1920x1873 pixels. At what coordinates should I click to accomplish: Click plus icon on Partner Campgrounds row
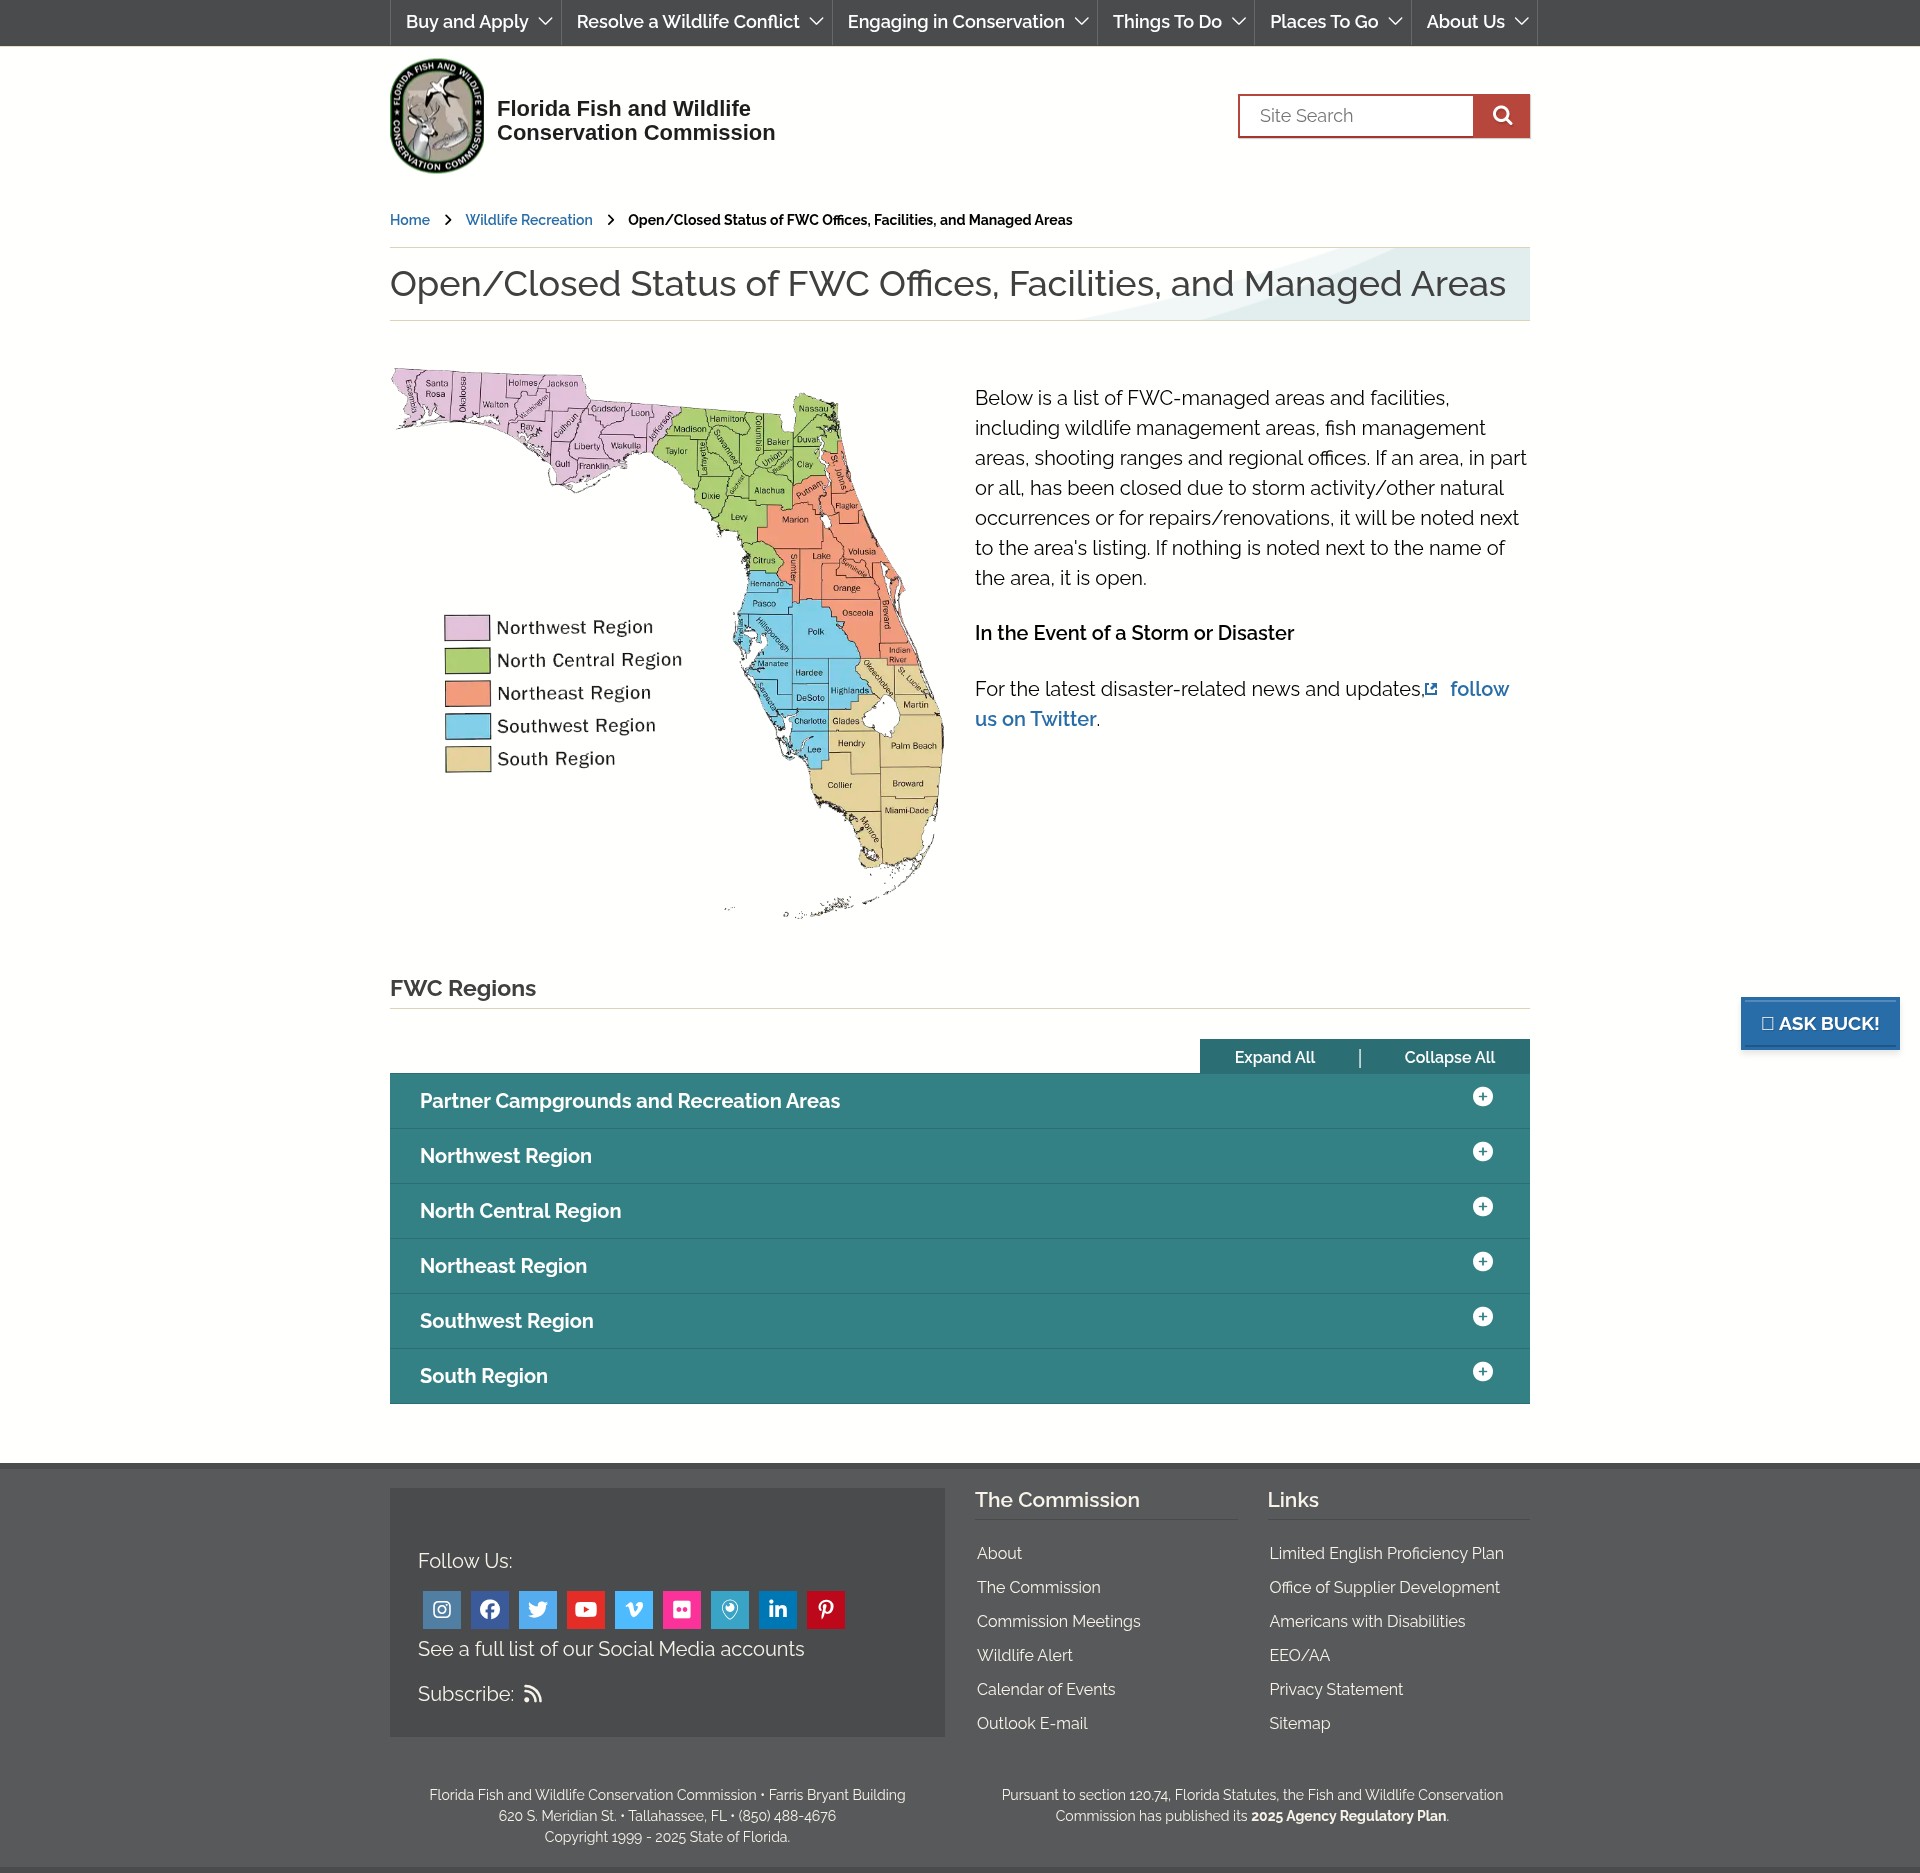point(1483,1097)
